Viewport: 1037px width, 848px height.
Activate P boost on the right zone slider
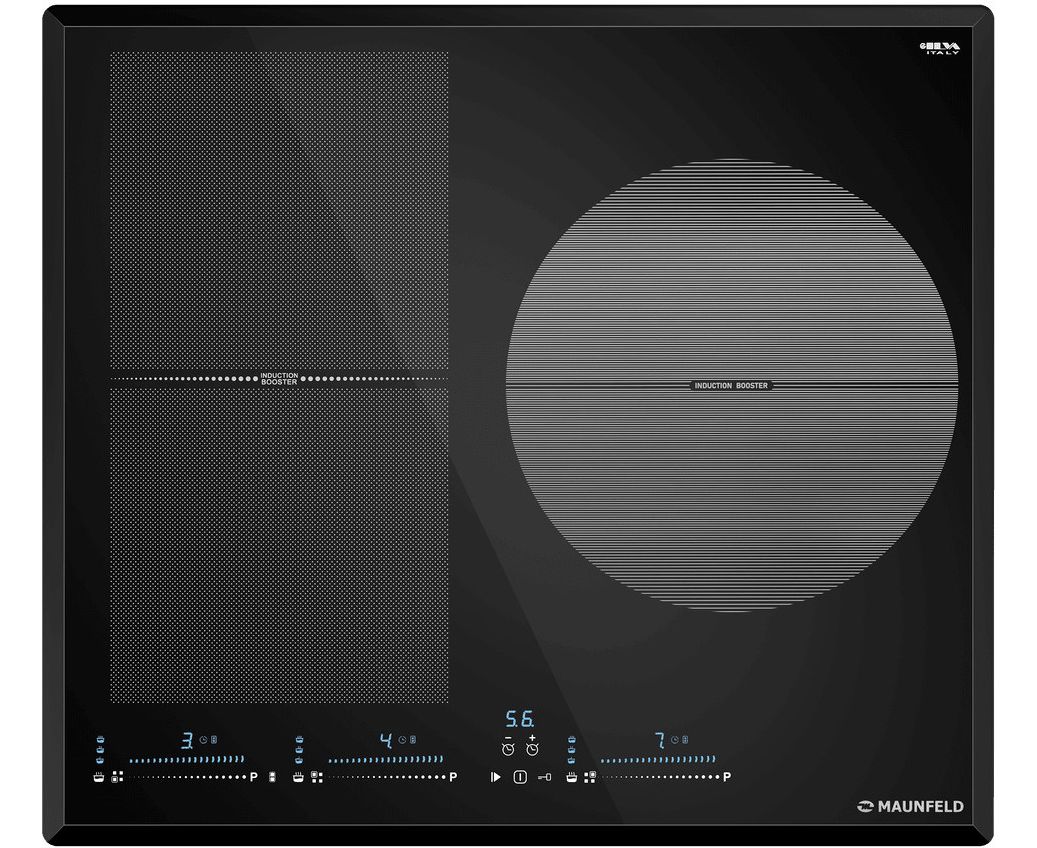(x=727, y=777)
